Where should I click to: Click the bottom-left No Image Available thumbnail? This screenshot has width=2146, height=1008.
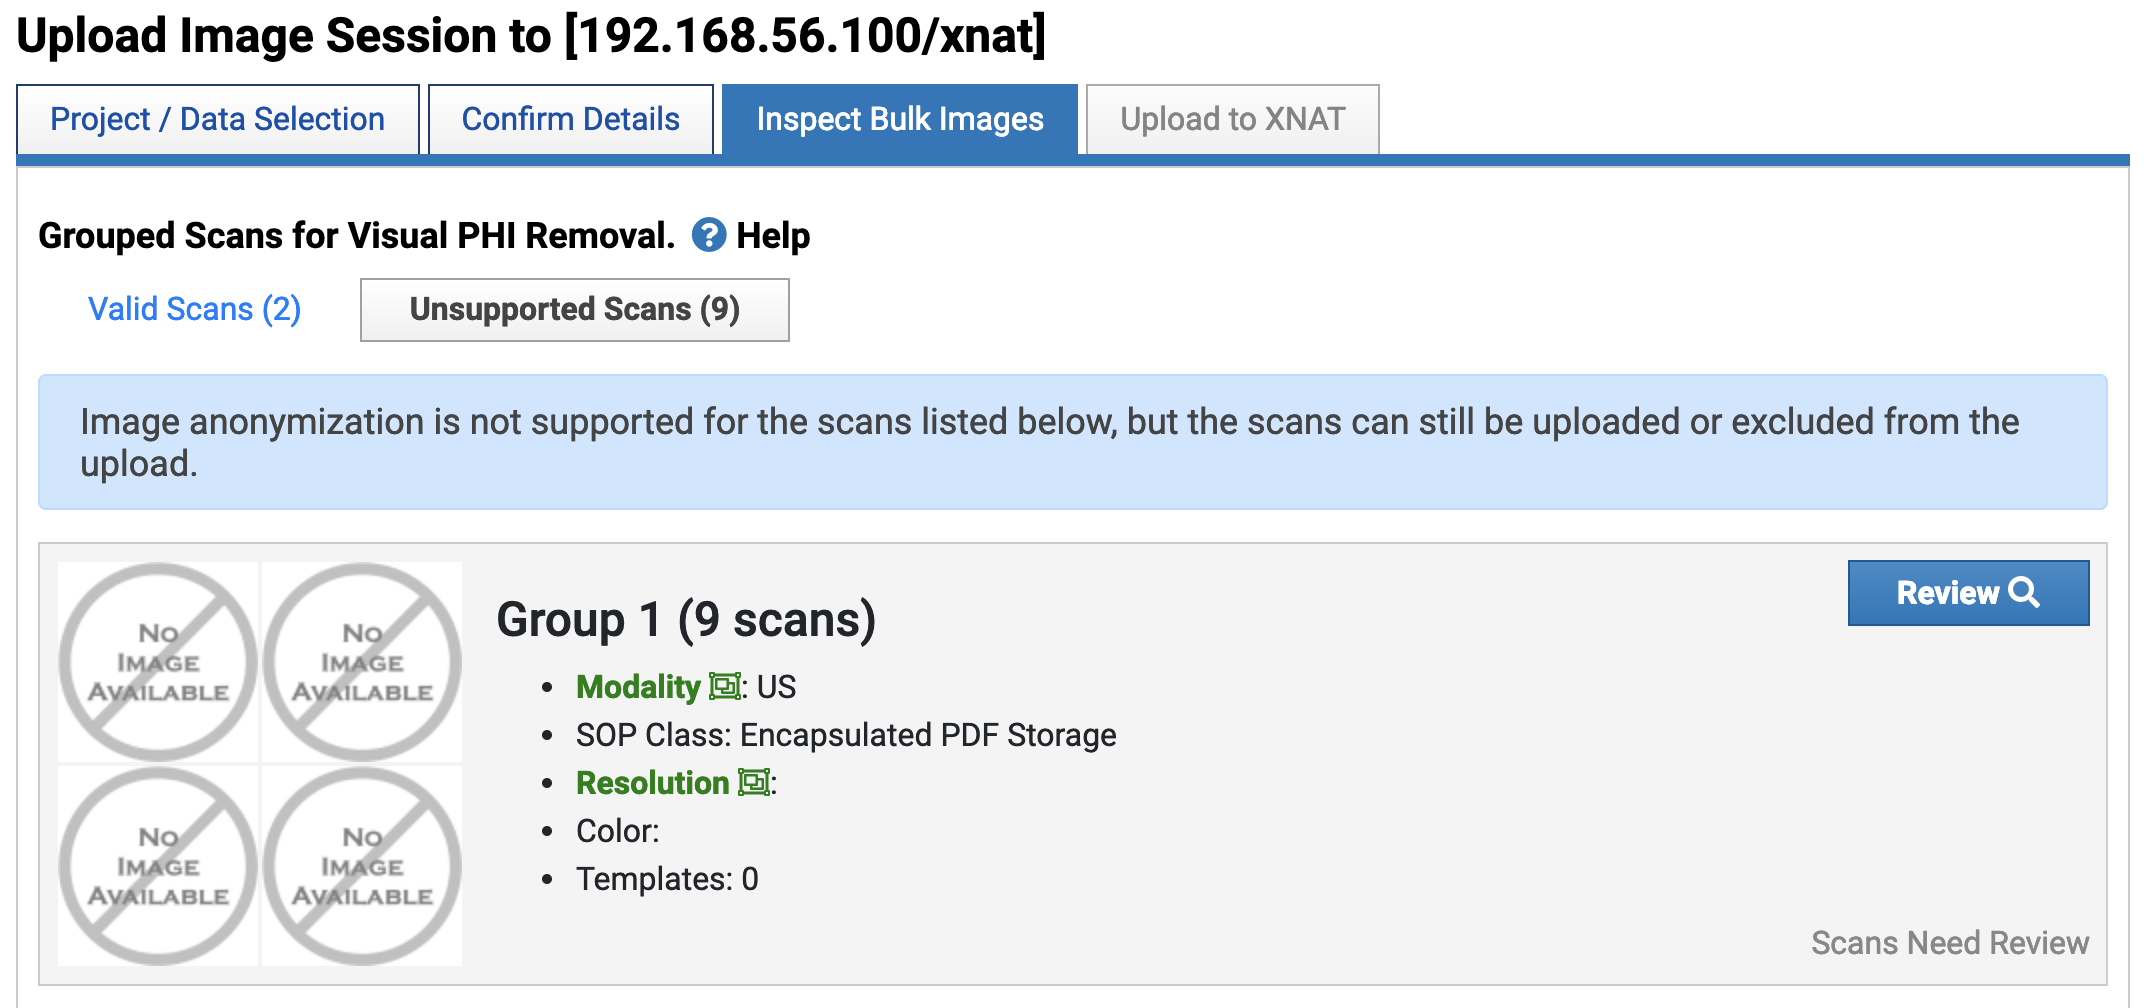click(x=158, y=866)
